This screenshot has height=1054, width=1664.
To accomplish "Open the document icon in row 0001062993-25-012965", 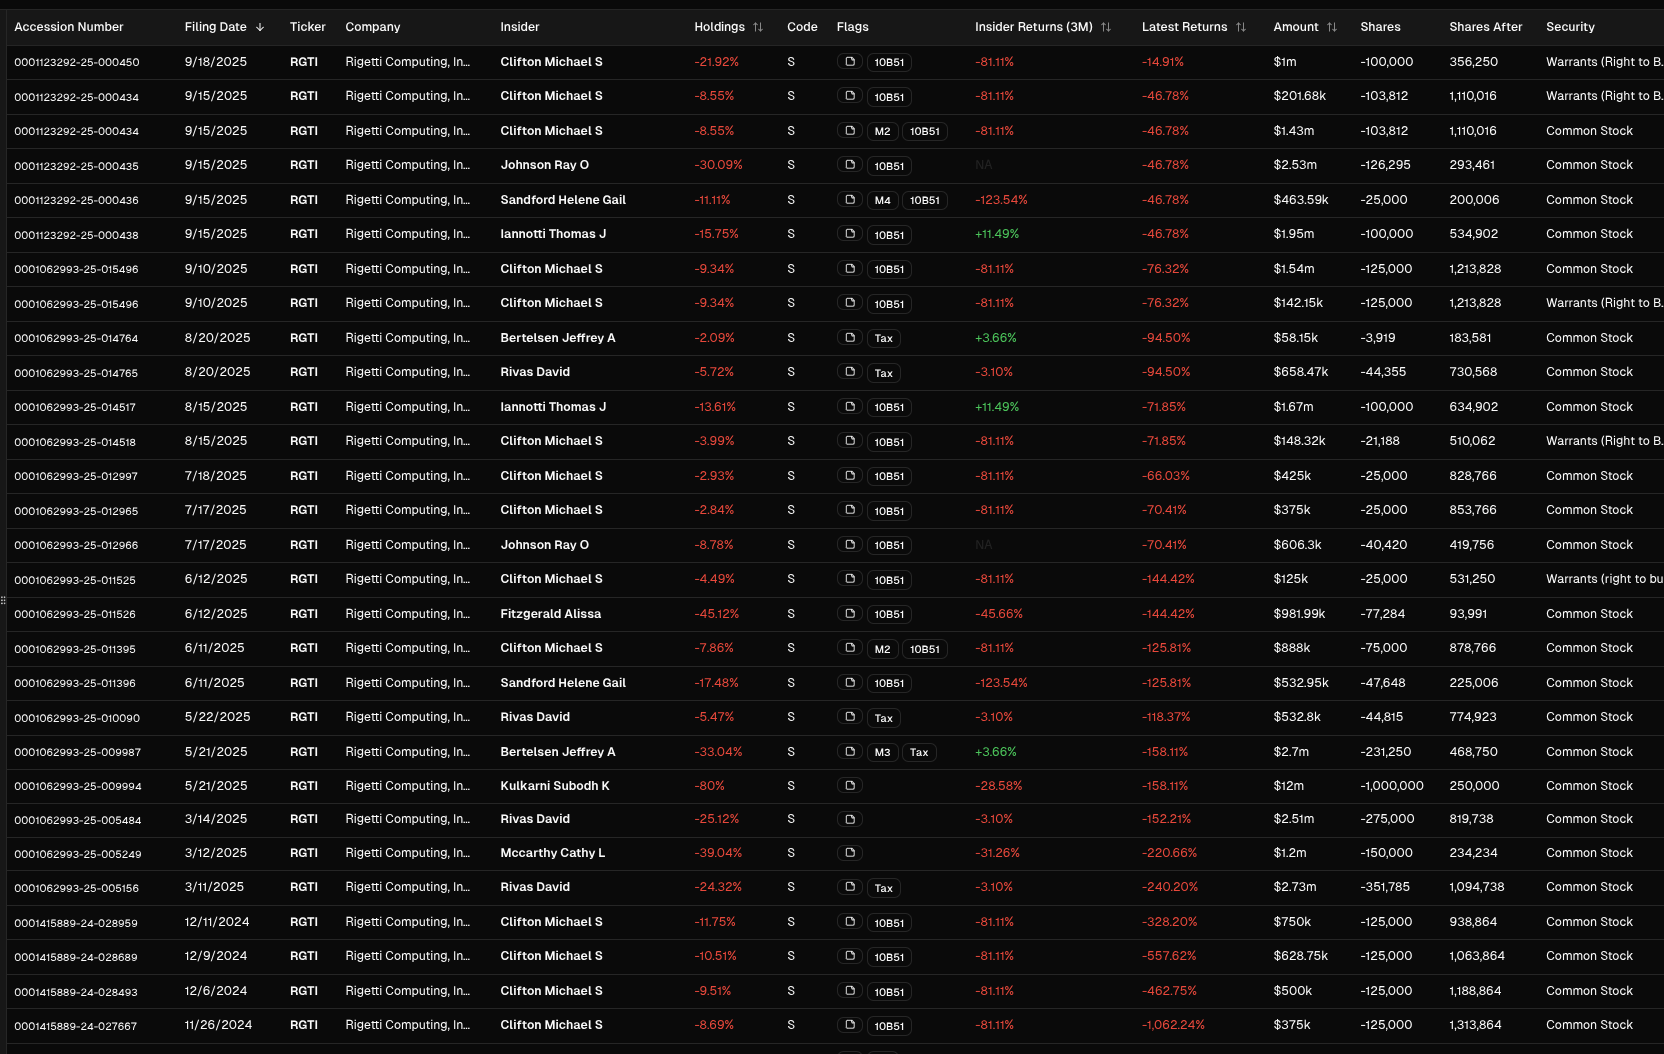I will 849,510.
